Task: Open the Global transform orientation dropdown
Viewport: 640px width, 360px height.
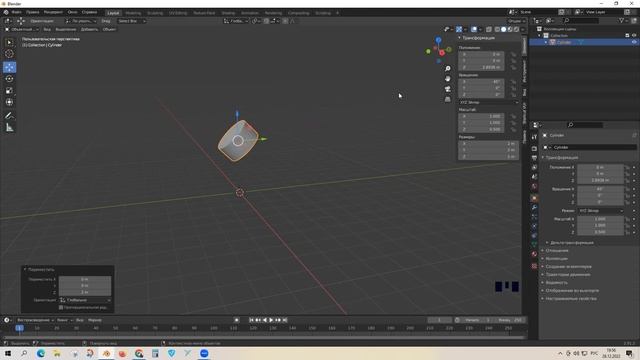Action: point(236,21)
